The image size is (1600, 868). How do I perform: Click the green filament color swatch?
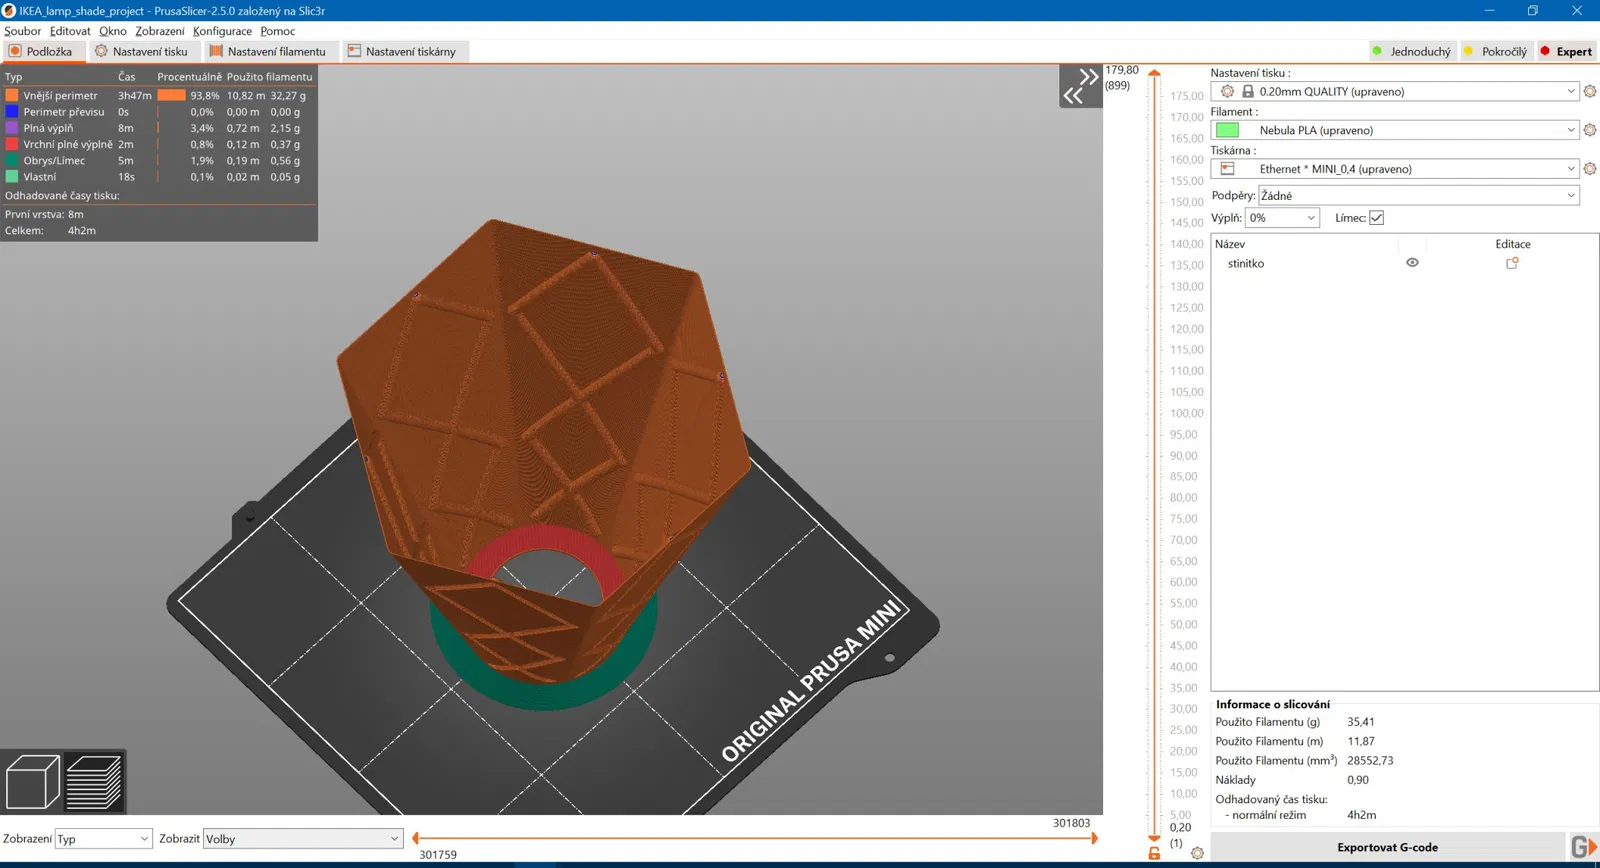tap(1227, 130)
